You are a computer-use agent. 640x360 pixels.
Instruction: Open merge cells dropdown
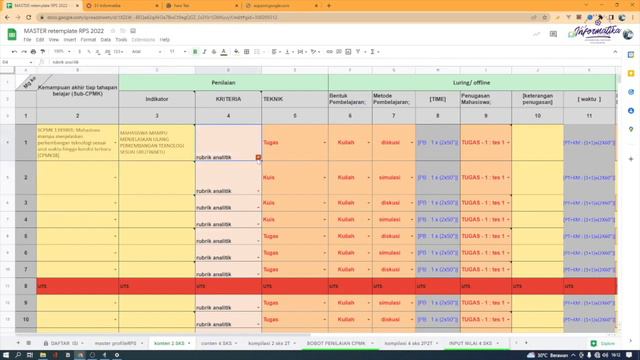pos(259,52)
